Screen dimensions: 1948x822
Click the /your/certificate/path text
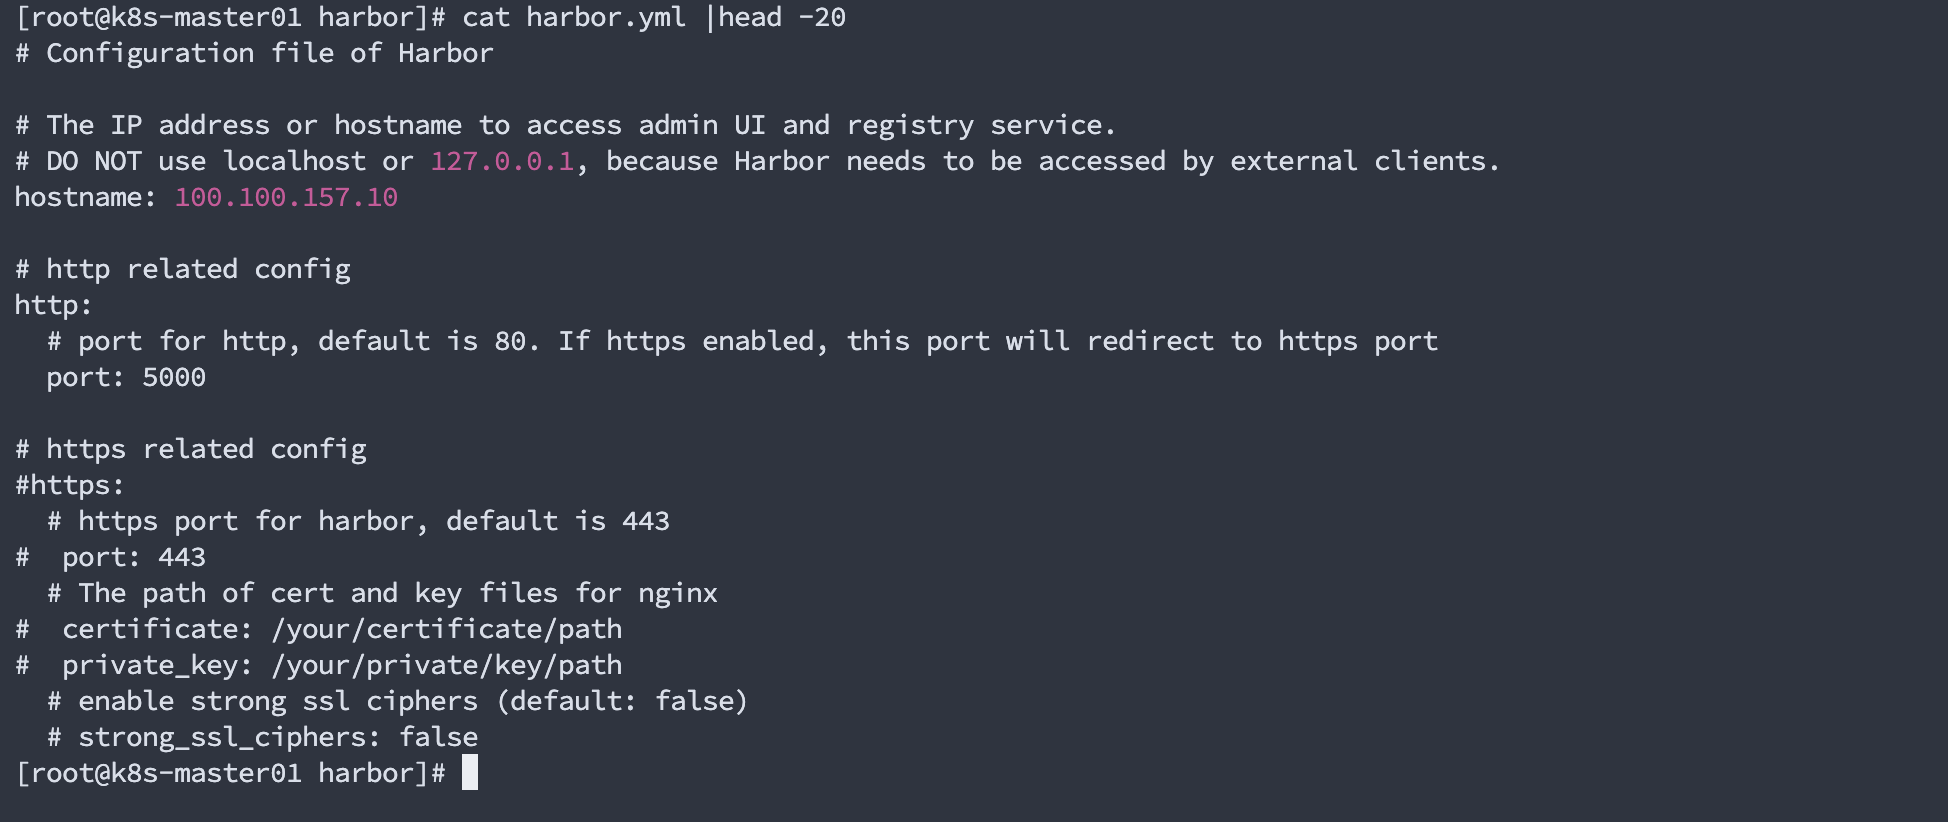(x=447, y=629)
